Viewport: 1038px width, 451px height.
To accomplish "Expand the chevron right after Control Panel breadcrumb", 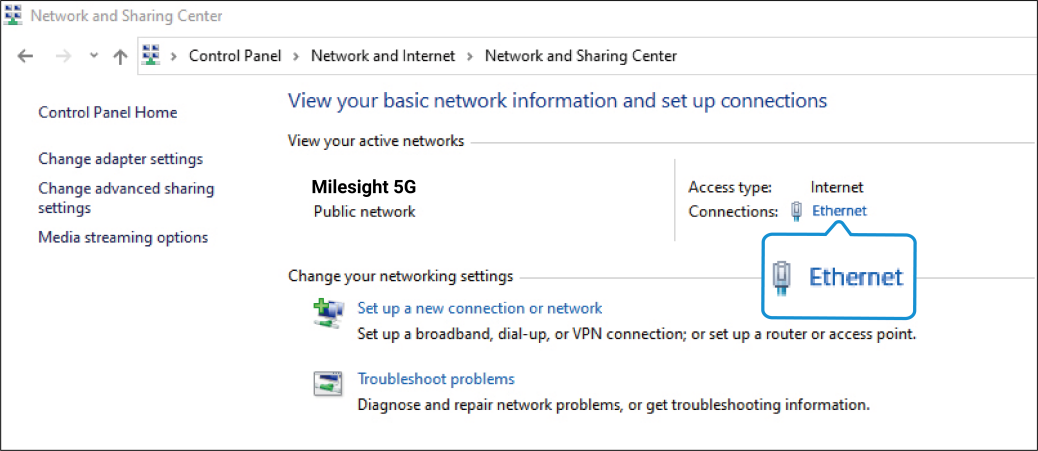I will point(297,57).
